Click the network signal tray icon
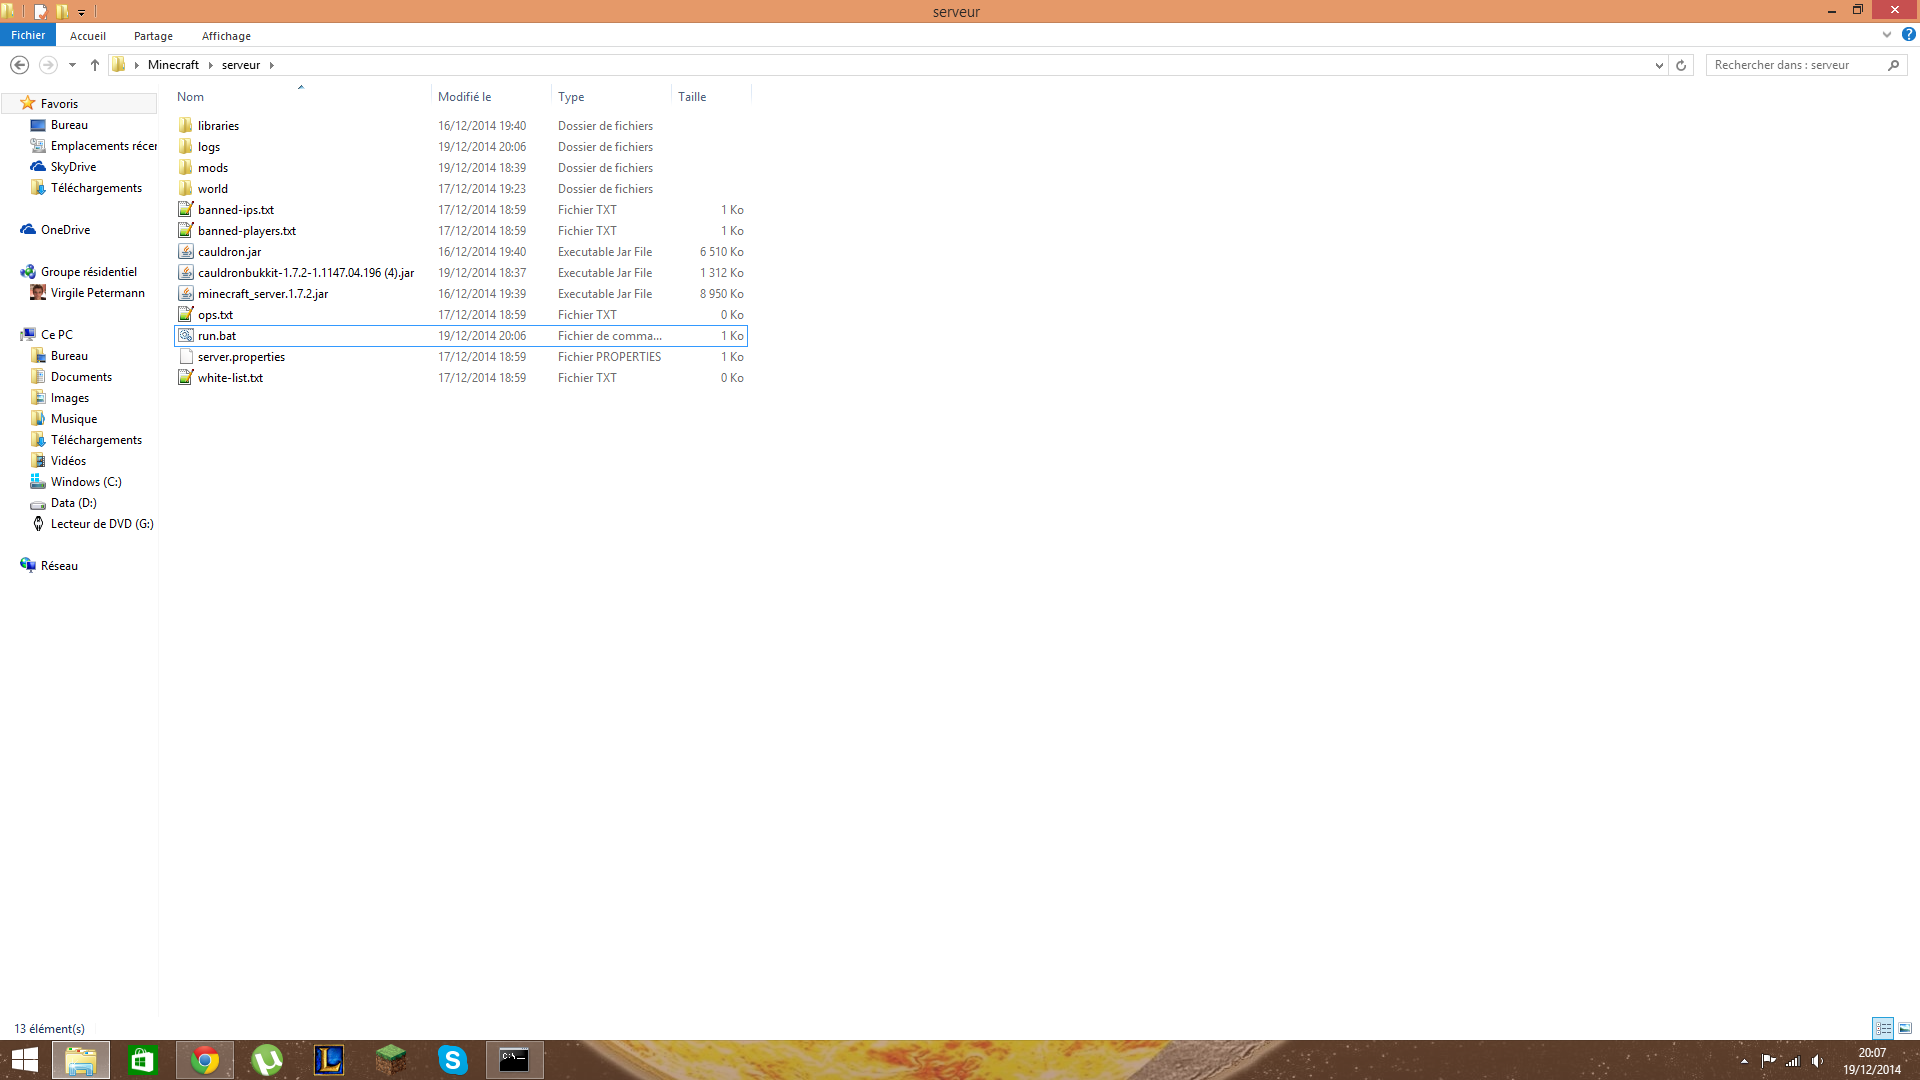This screenshot has height=1080, width=1920. (x=1793, y=1061)
